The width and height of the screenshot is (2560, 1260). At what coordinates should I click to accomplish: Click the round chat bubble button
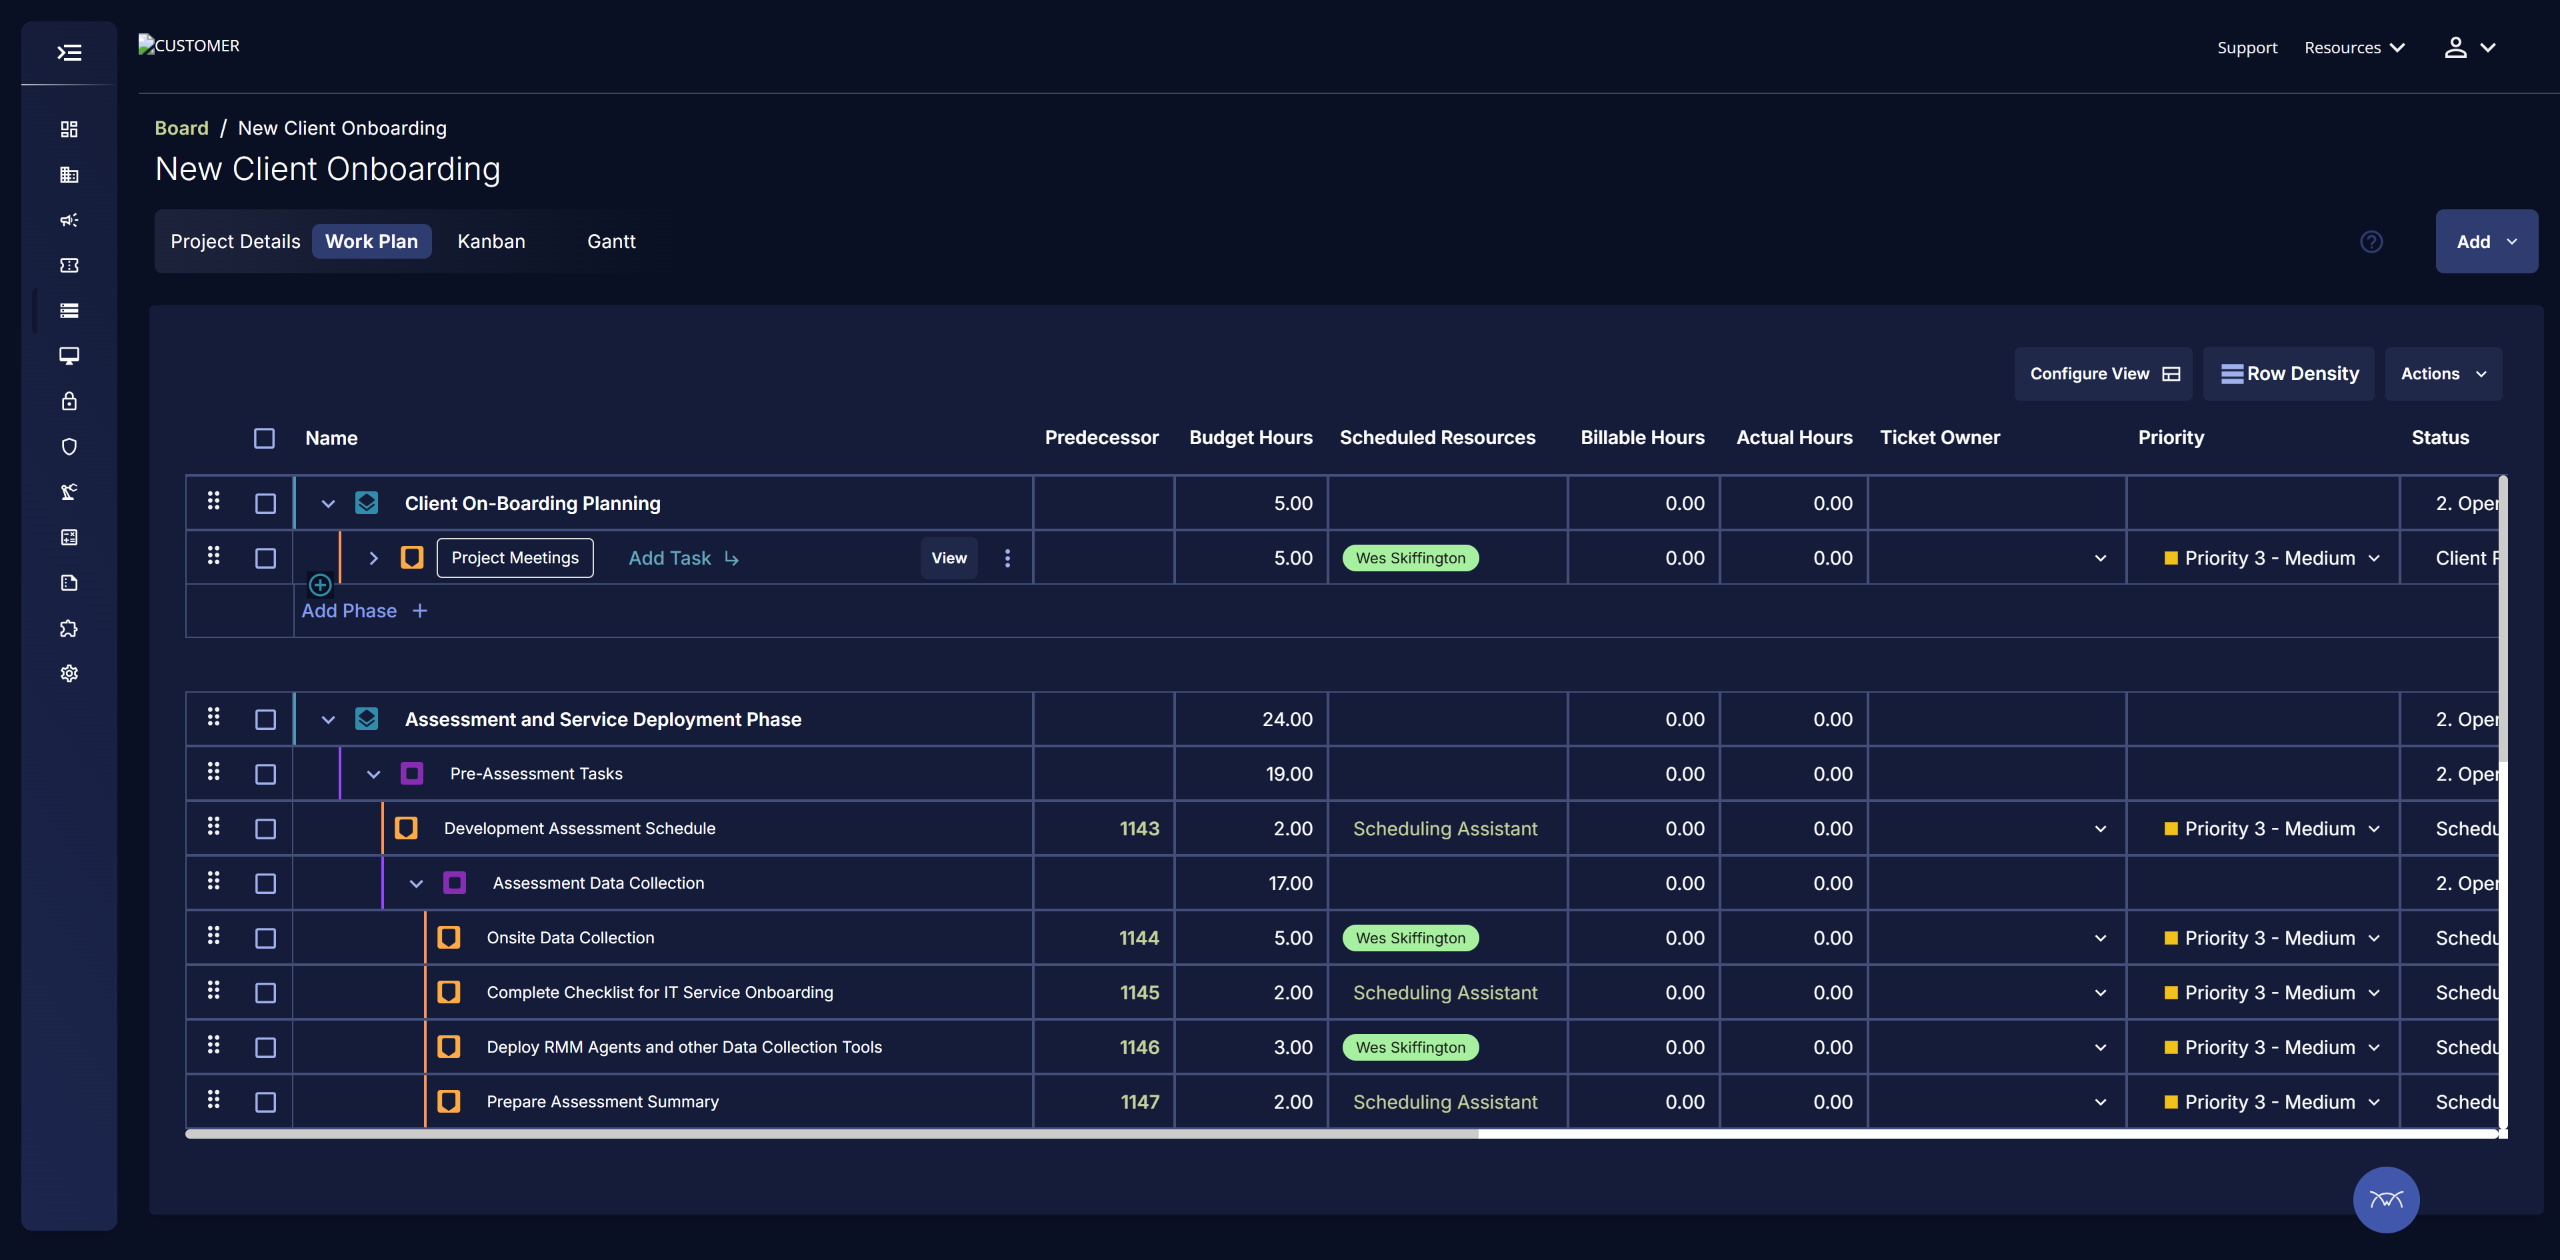point(2385,1199)
